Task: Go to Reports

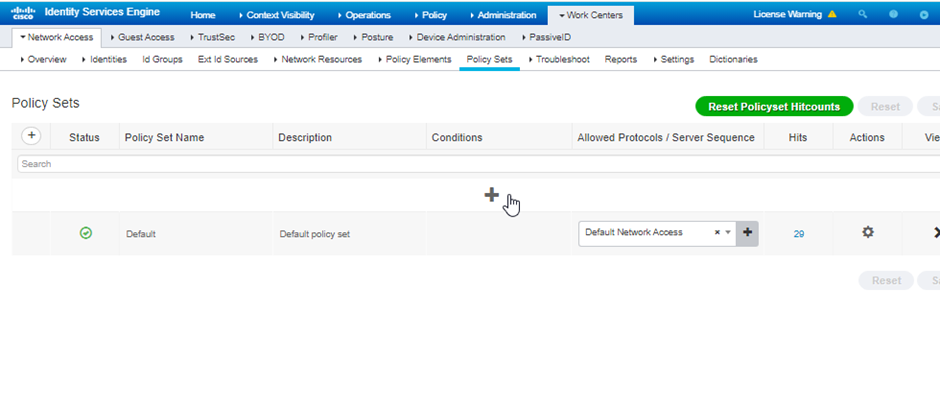Action: click(x=620, y=59)
